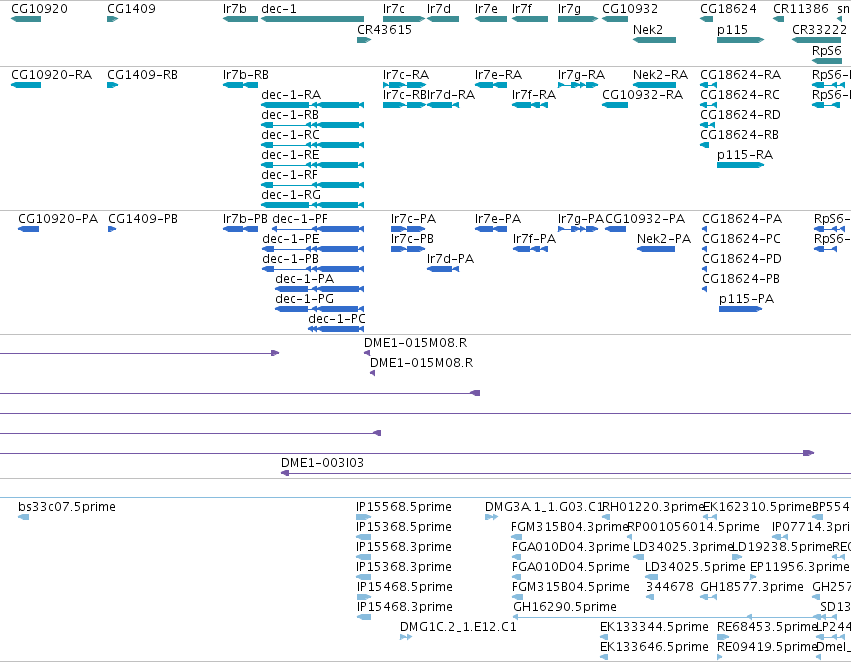Screen dimensions: 851x662
Task: Click protein 'Ir7d-PA'
Action: pyautogui.click(x=450, y=259)
